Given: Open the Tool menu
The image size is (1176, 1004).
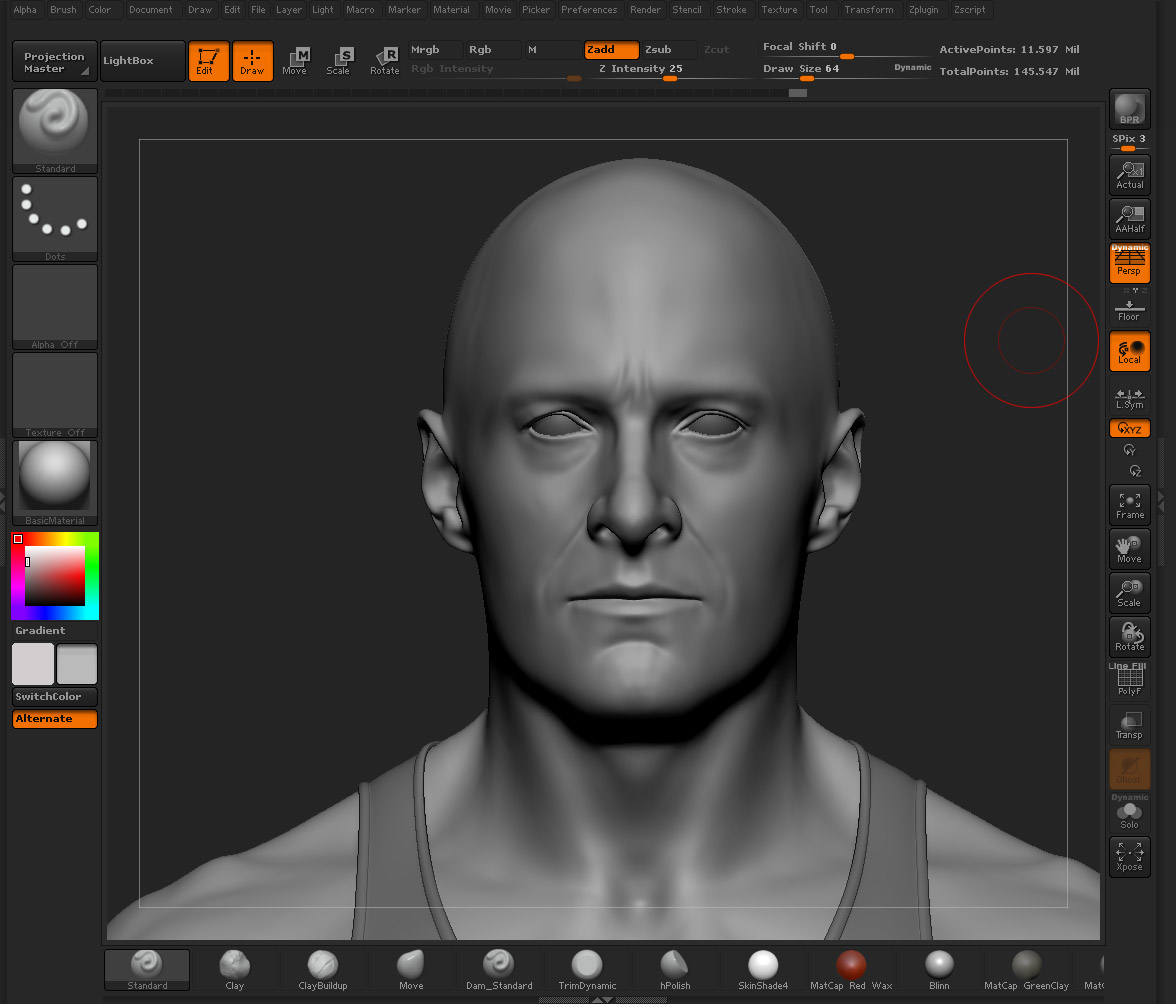Looking at the screenshot, I should (x=818, y=10).
